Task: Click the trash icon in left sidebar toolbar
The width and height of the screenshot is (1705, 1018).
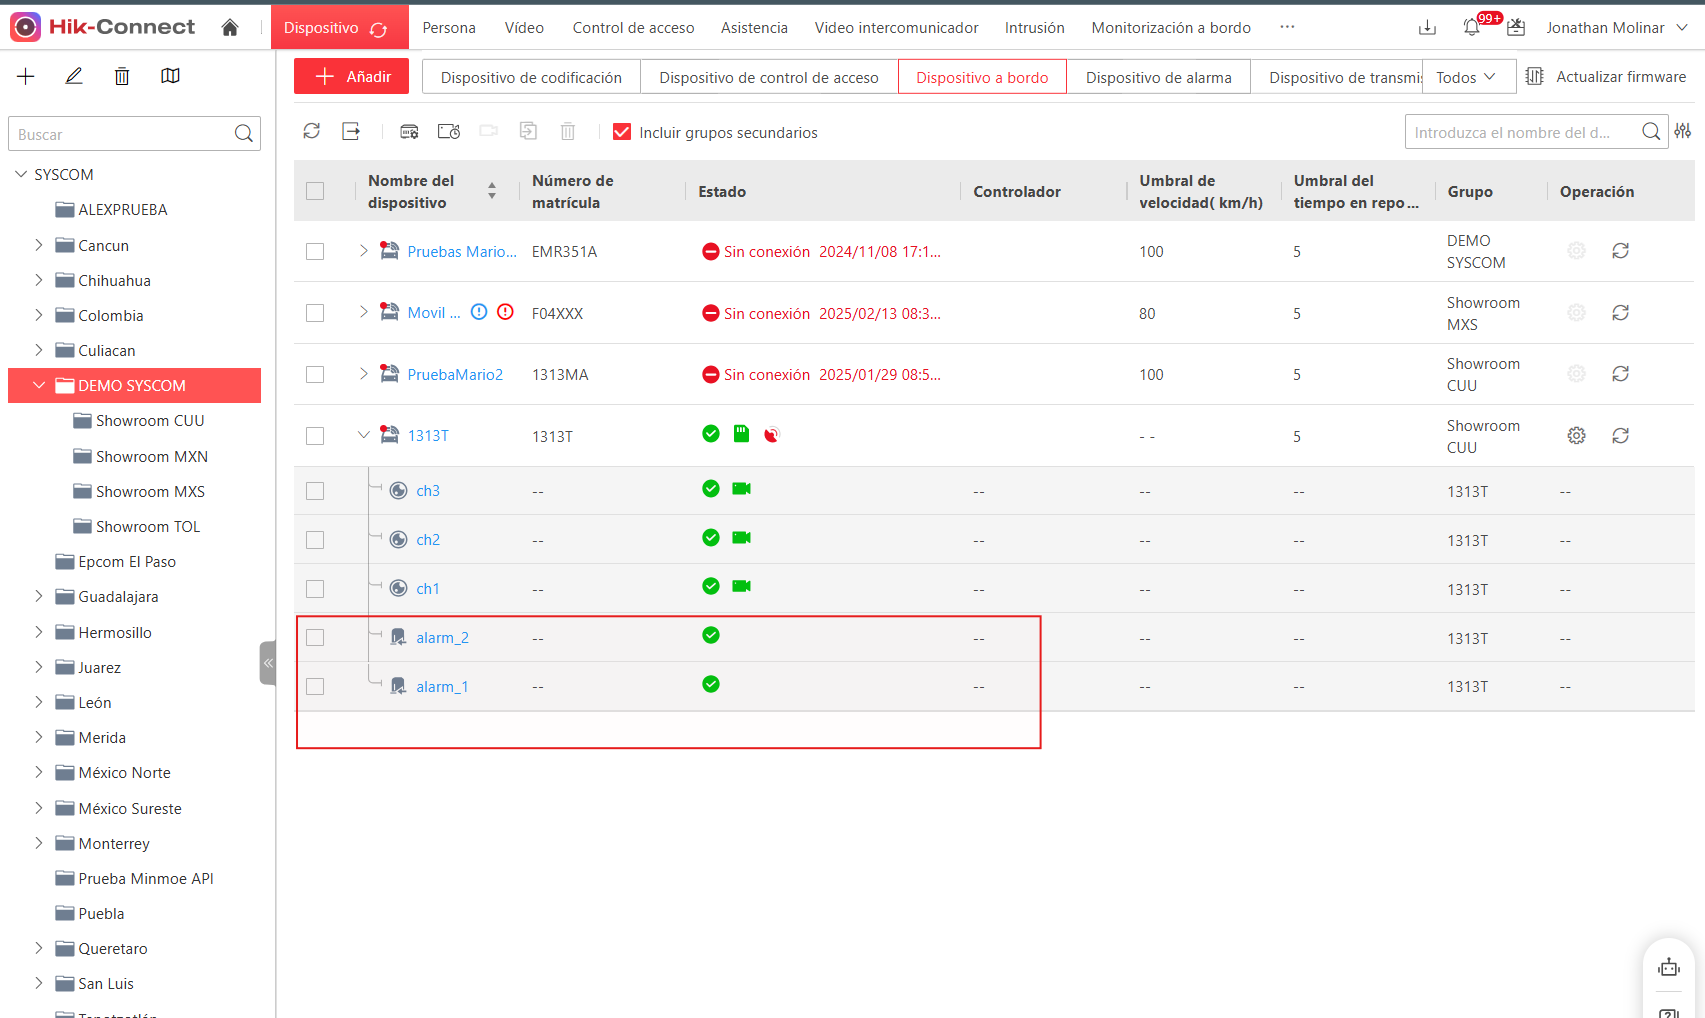Action: click(122, 76)
